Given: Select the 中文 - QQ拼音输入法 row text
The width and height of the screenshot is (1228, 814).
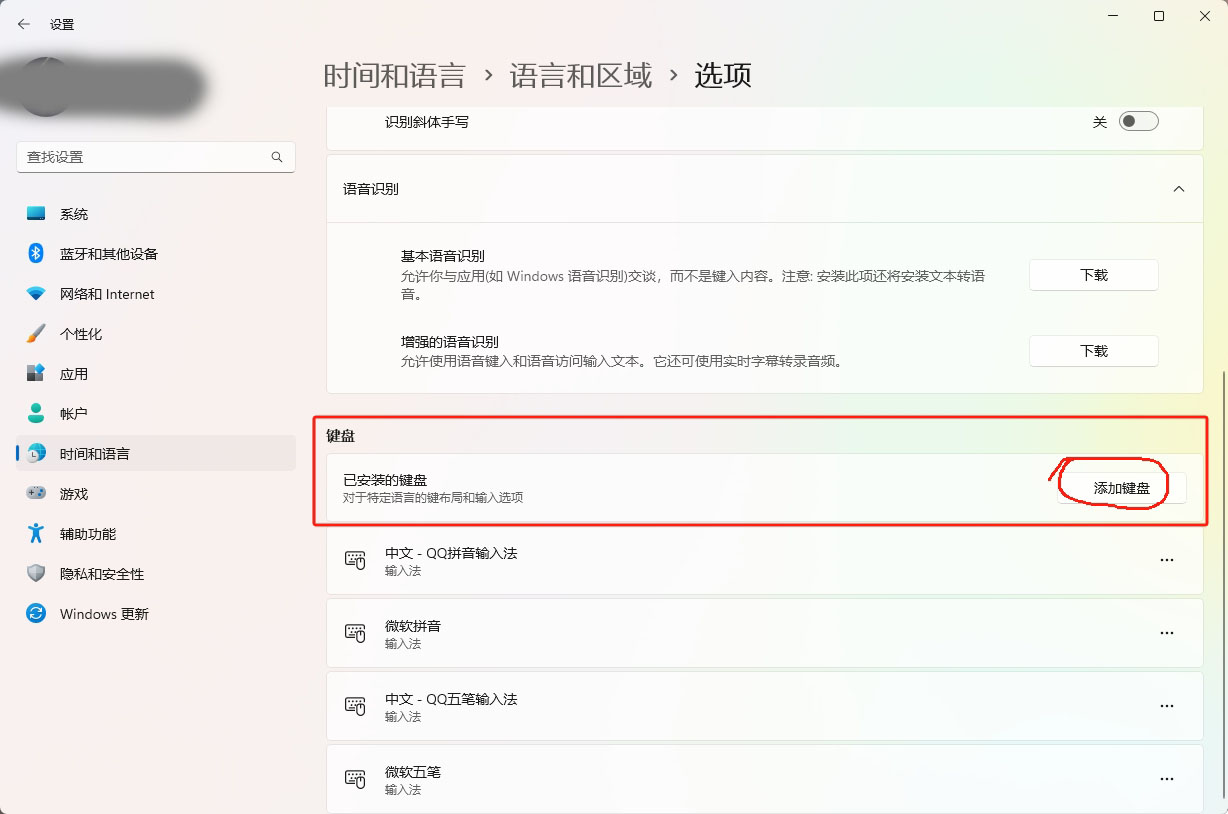Looking at the screenshot, I should point(451,553).
